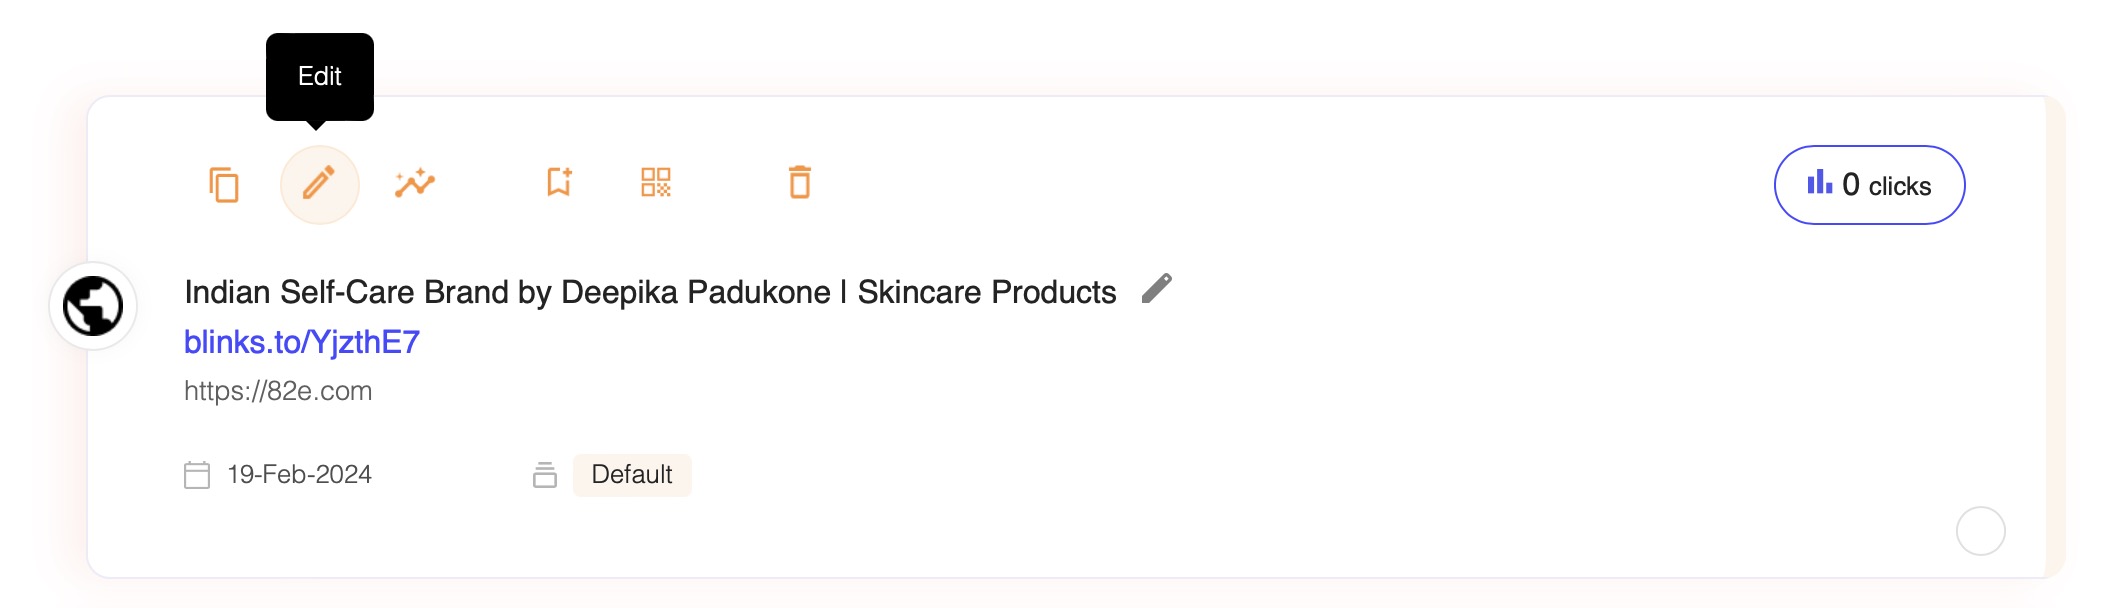Click the 19-Feb-2024 creation date
2122x608 pixels.
click(299, 474)
